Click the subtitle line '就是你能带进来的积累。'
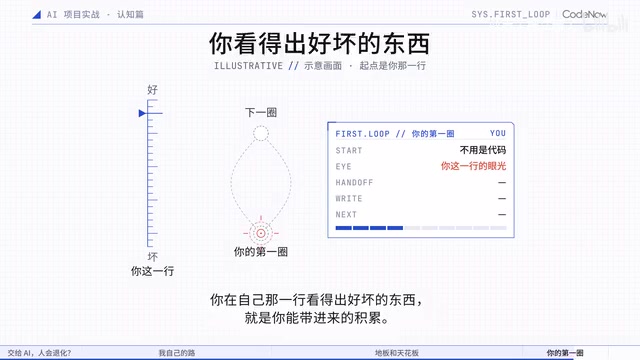The image size is (640, 360). (x=317, y=318)
